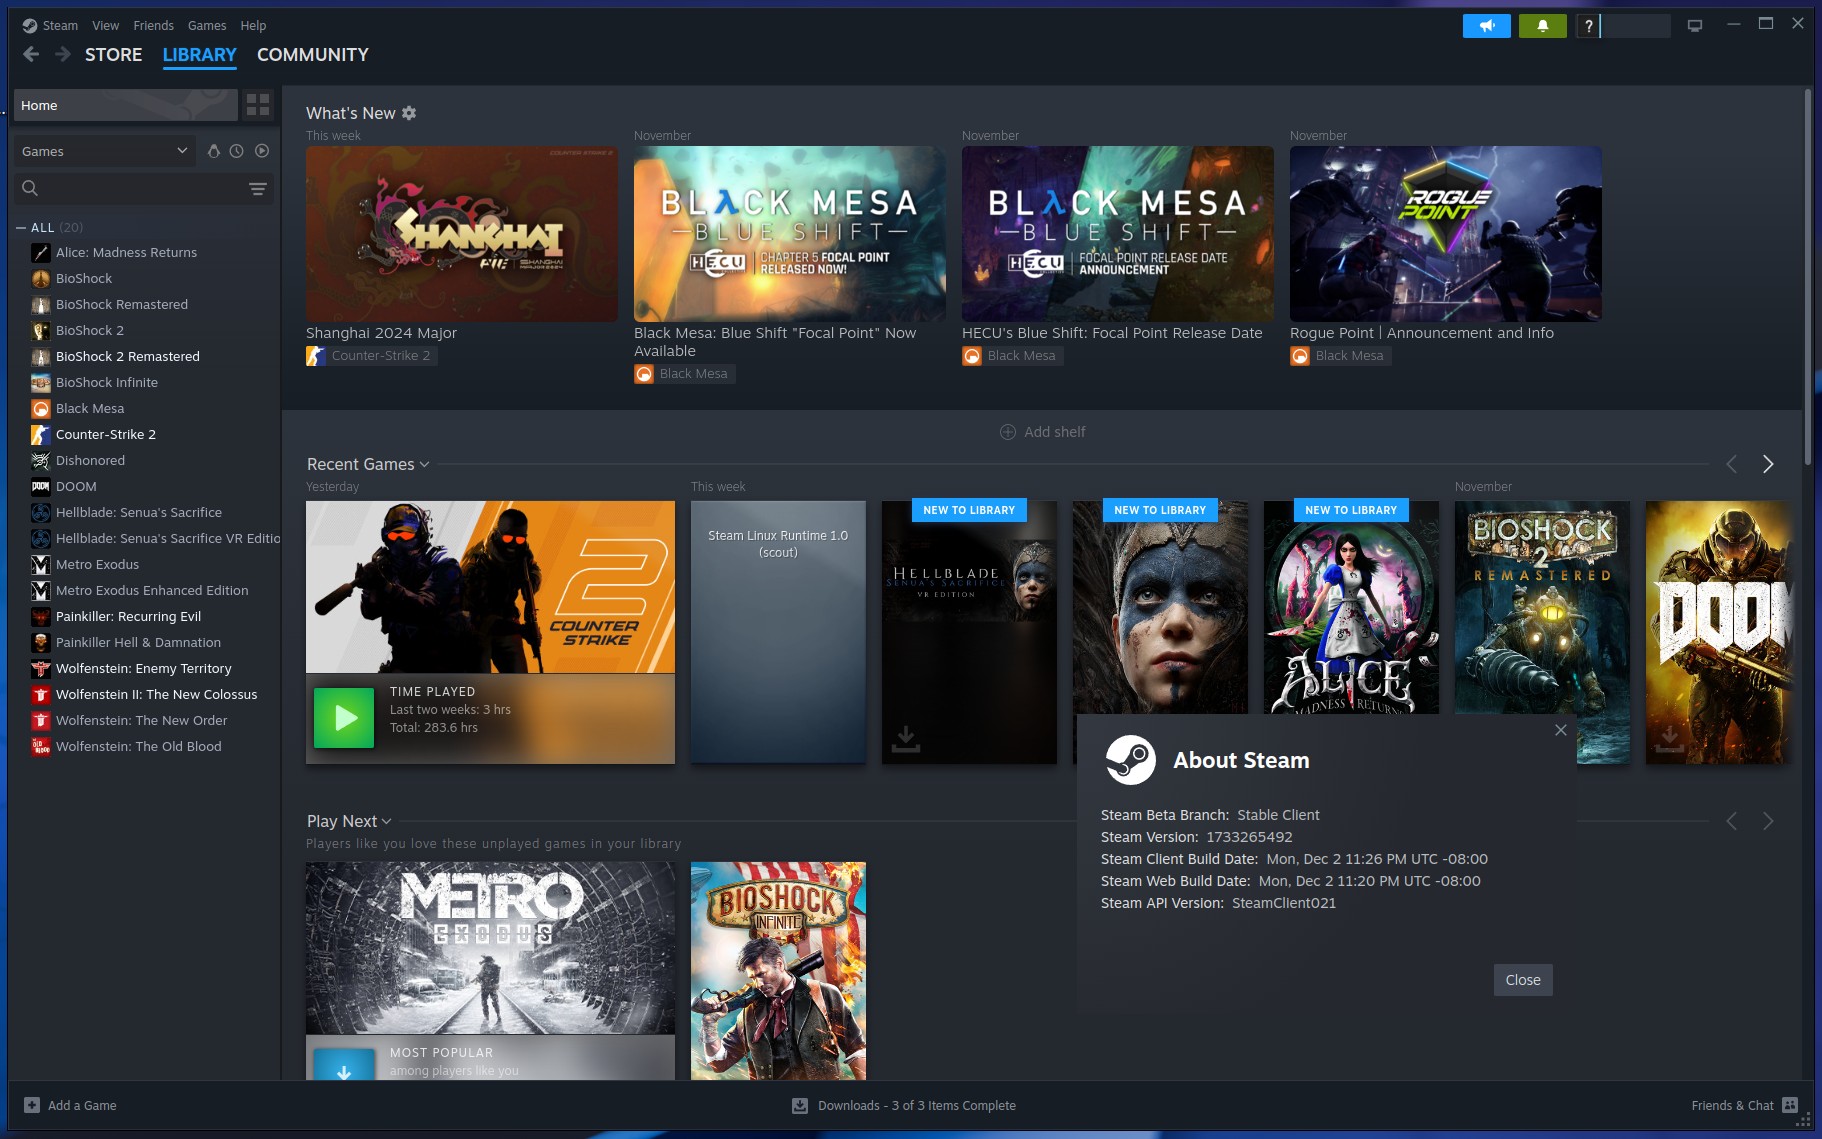Screen dimensions: 1822x1139
Task: Open Friends & Chat list icon
Action: [x=1790, y=1105]
